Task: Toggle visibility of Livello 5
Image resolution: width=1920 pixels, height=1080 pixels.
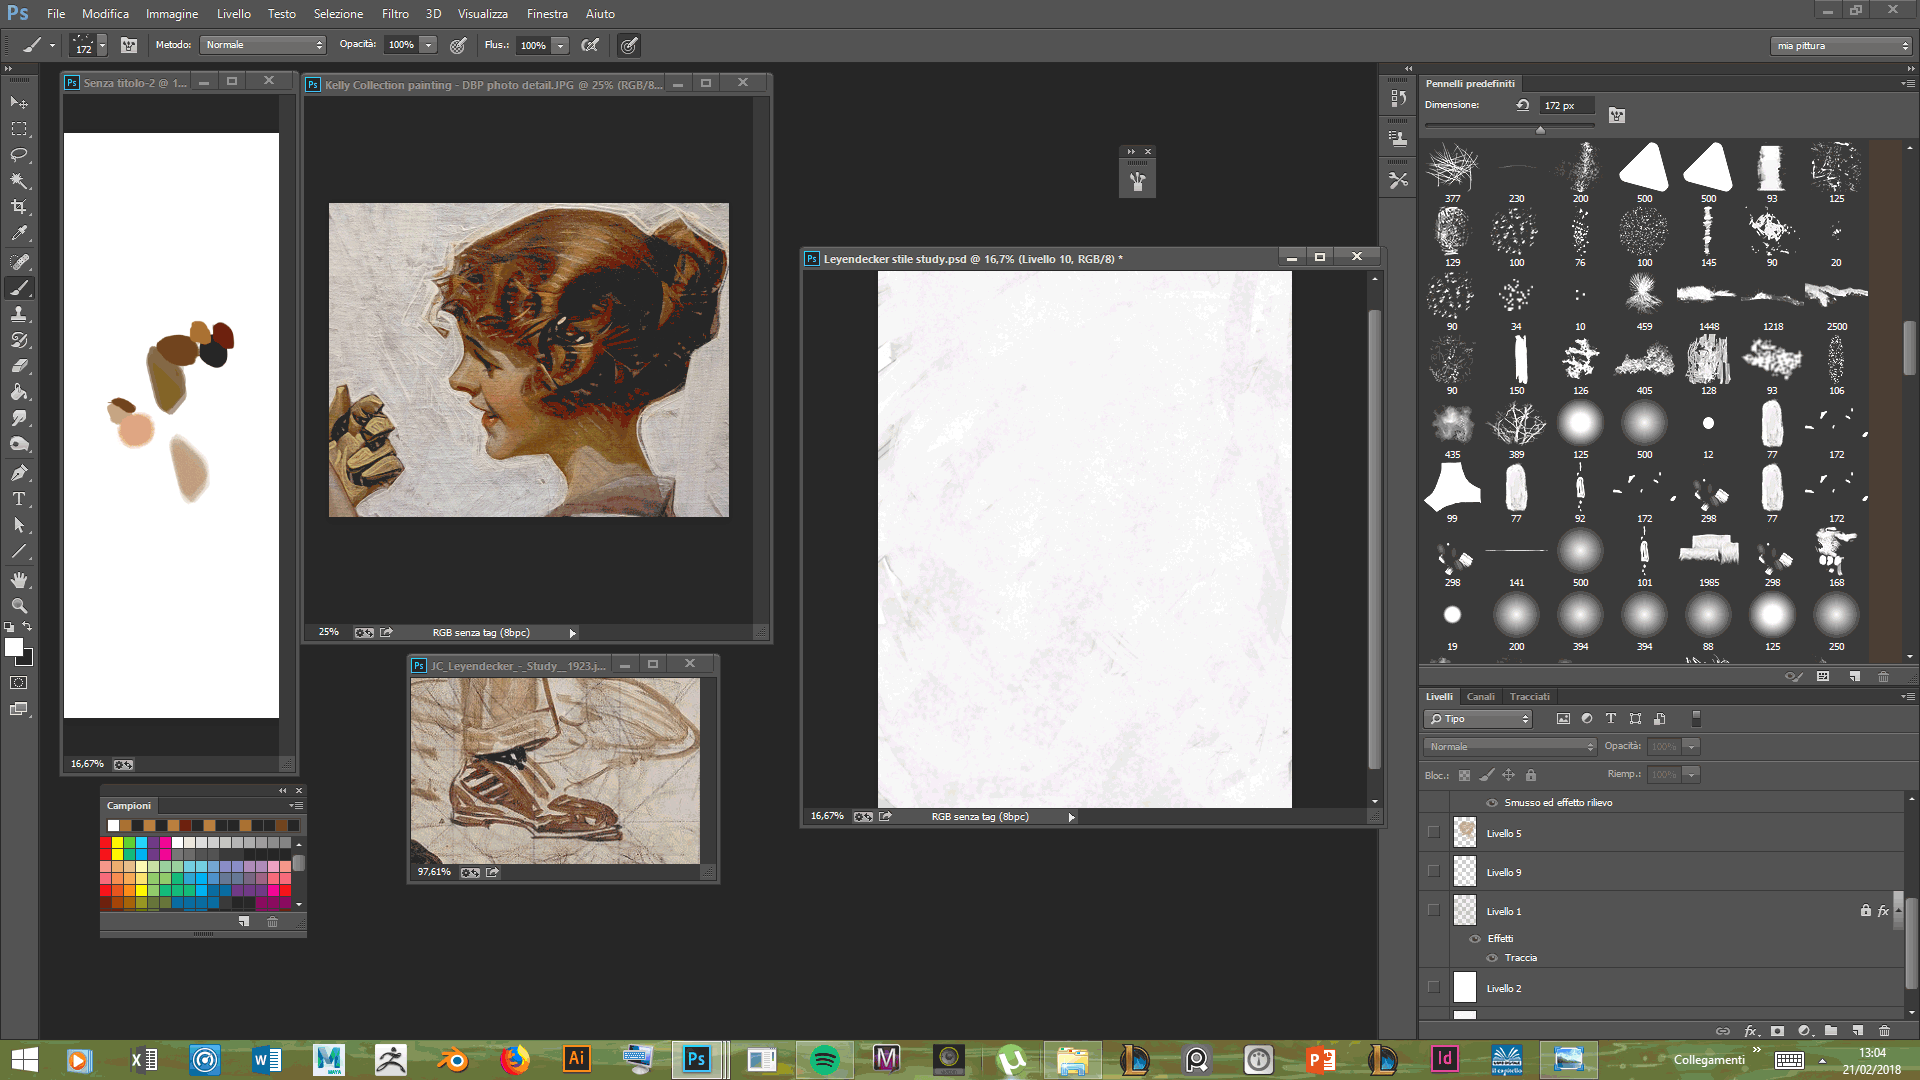Action: pyautogui.click(x=1434, y=832)
